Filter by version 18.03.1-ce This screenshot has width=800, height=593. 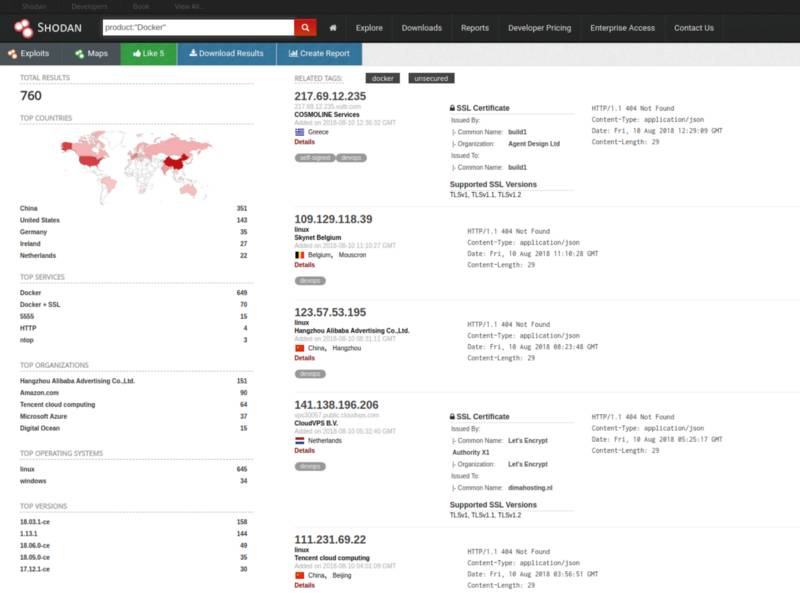[35, 522]
